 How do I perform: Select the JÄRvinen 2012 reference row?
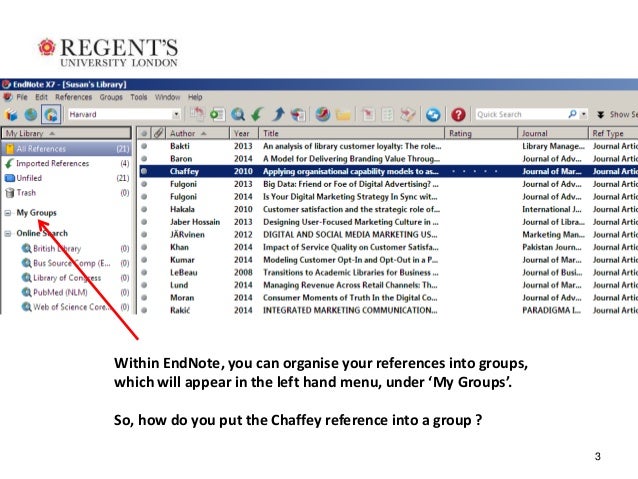click(x=388, y=234)
